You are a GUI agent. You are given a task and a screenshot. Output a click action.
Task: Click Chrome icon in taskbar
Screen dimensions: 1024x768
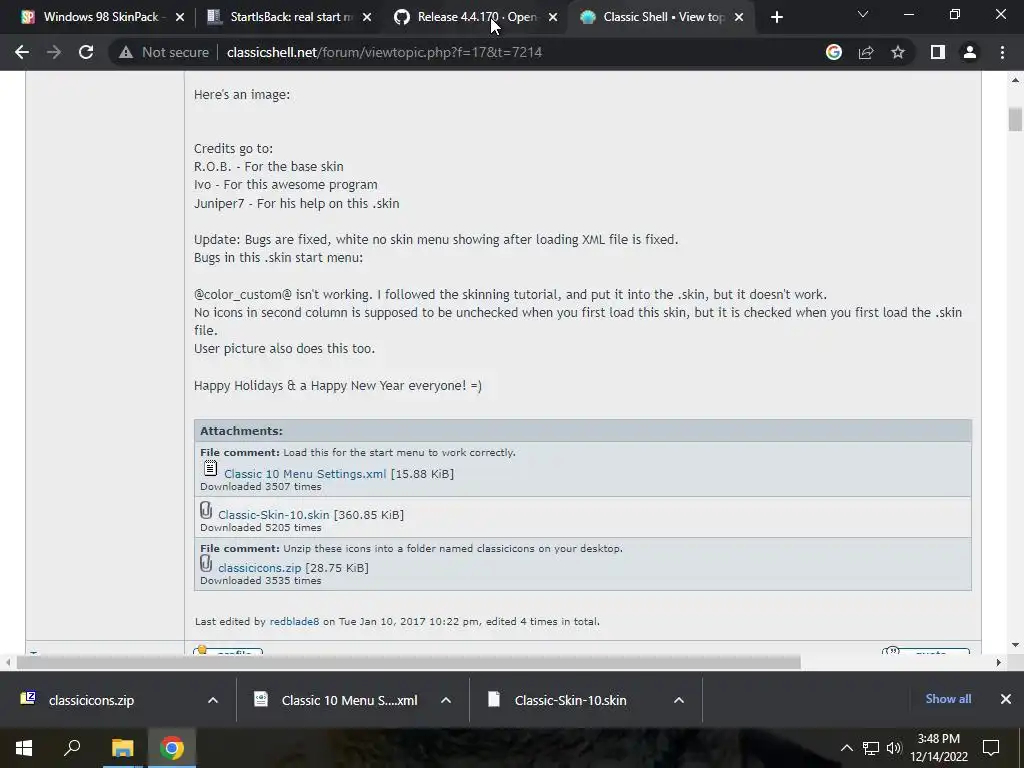pos(172,748)
